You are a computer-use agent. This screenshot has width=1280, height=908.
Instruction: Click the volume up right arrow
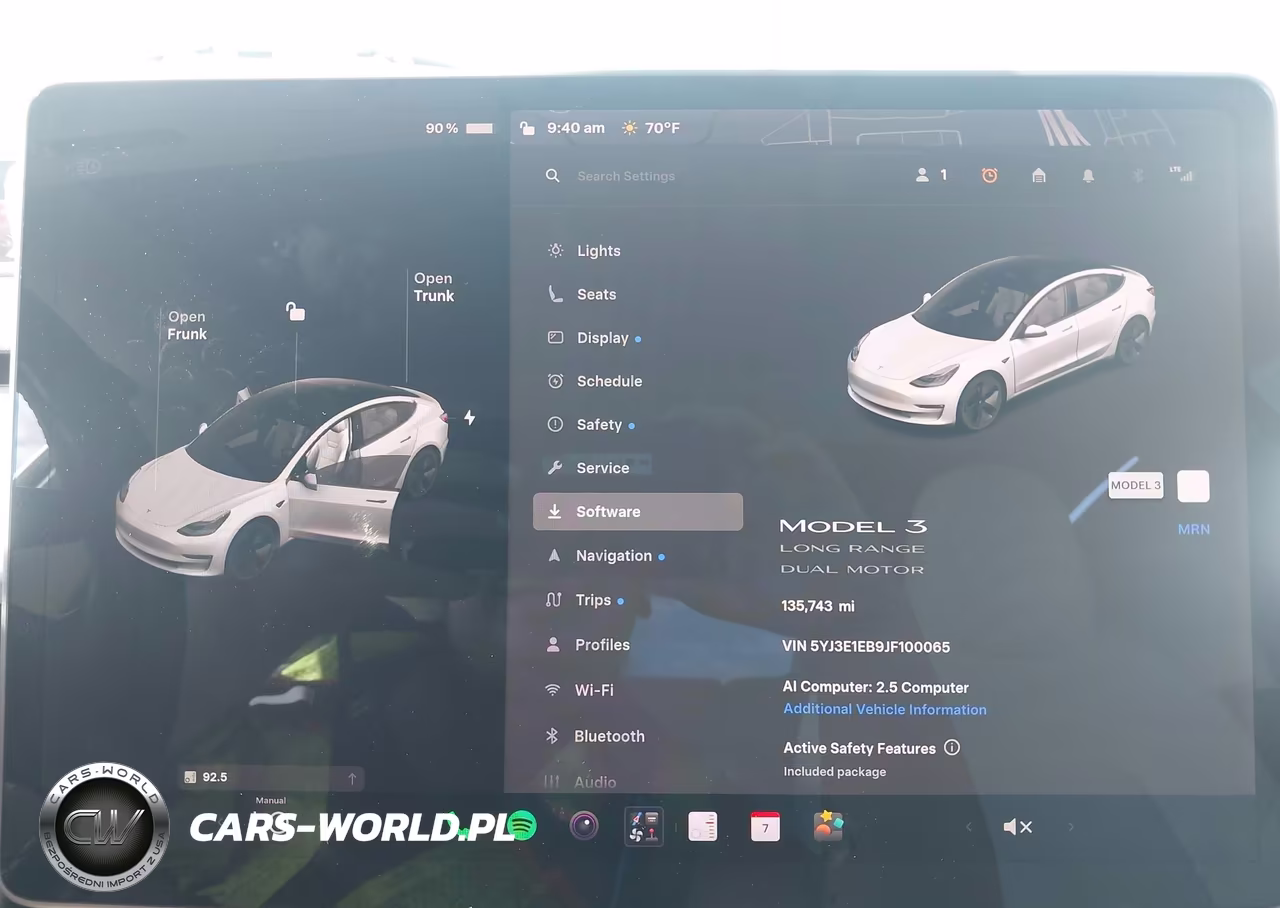coord(1071,827)
